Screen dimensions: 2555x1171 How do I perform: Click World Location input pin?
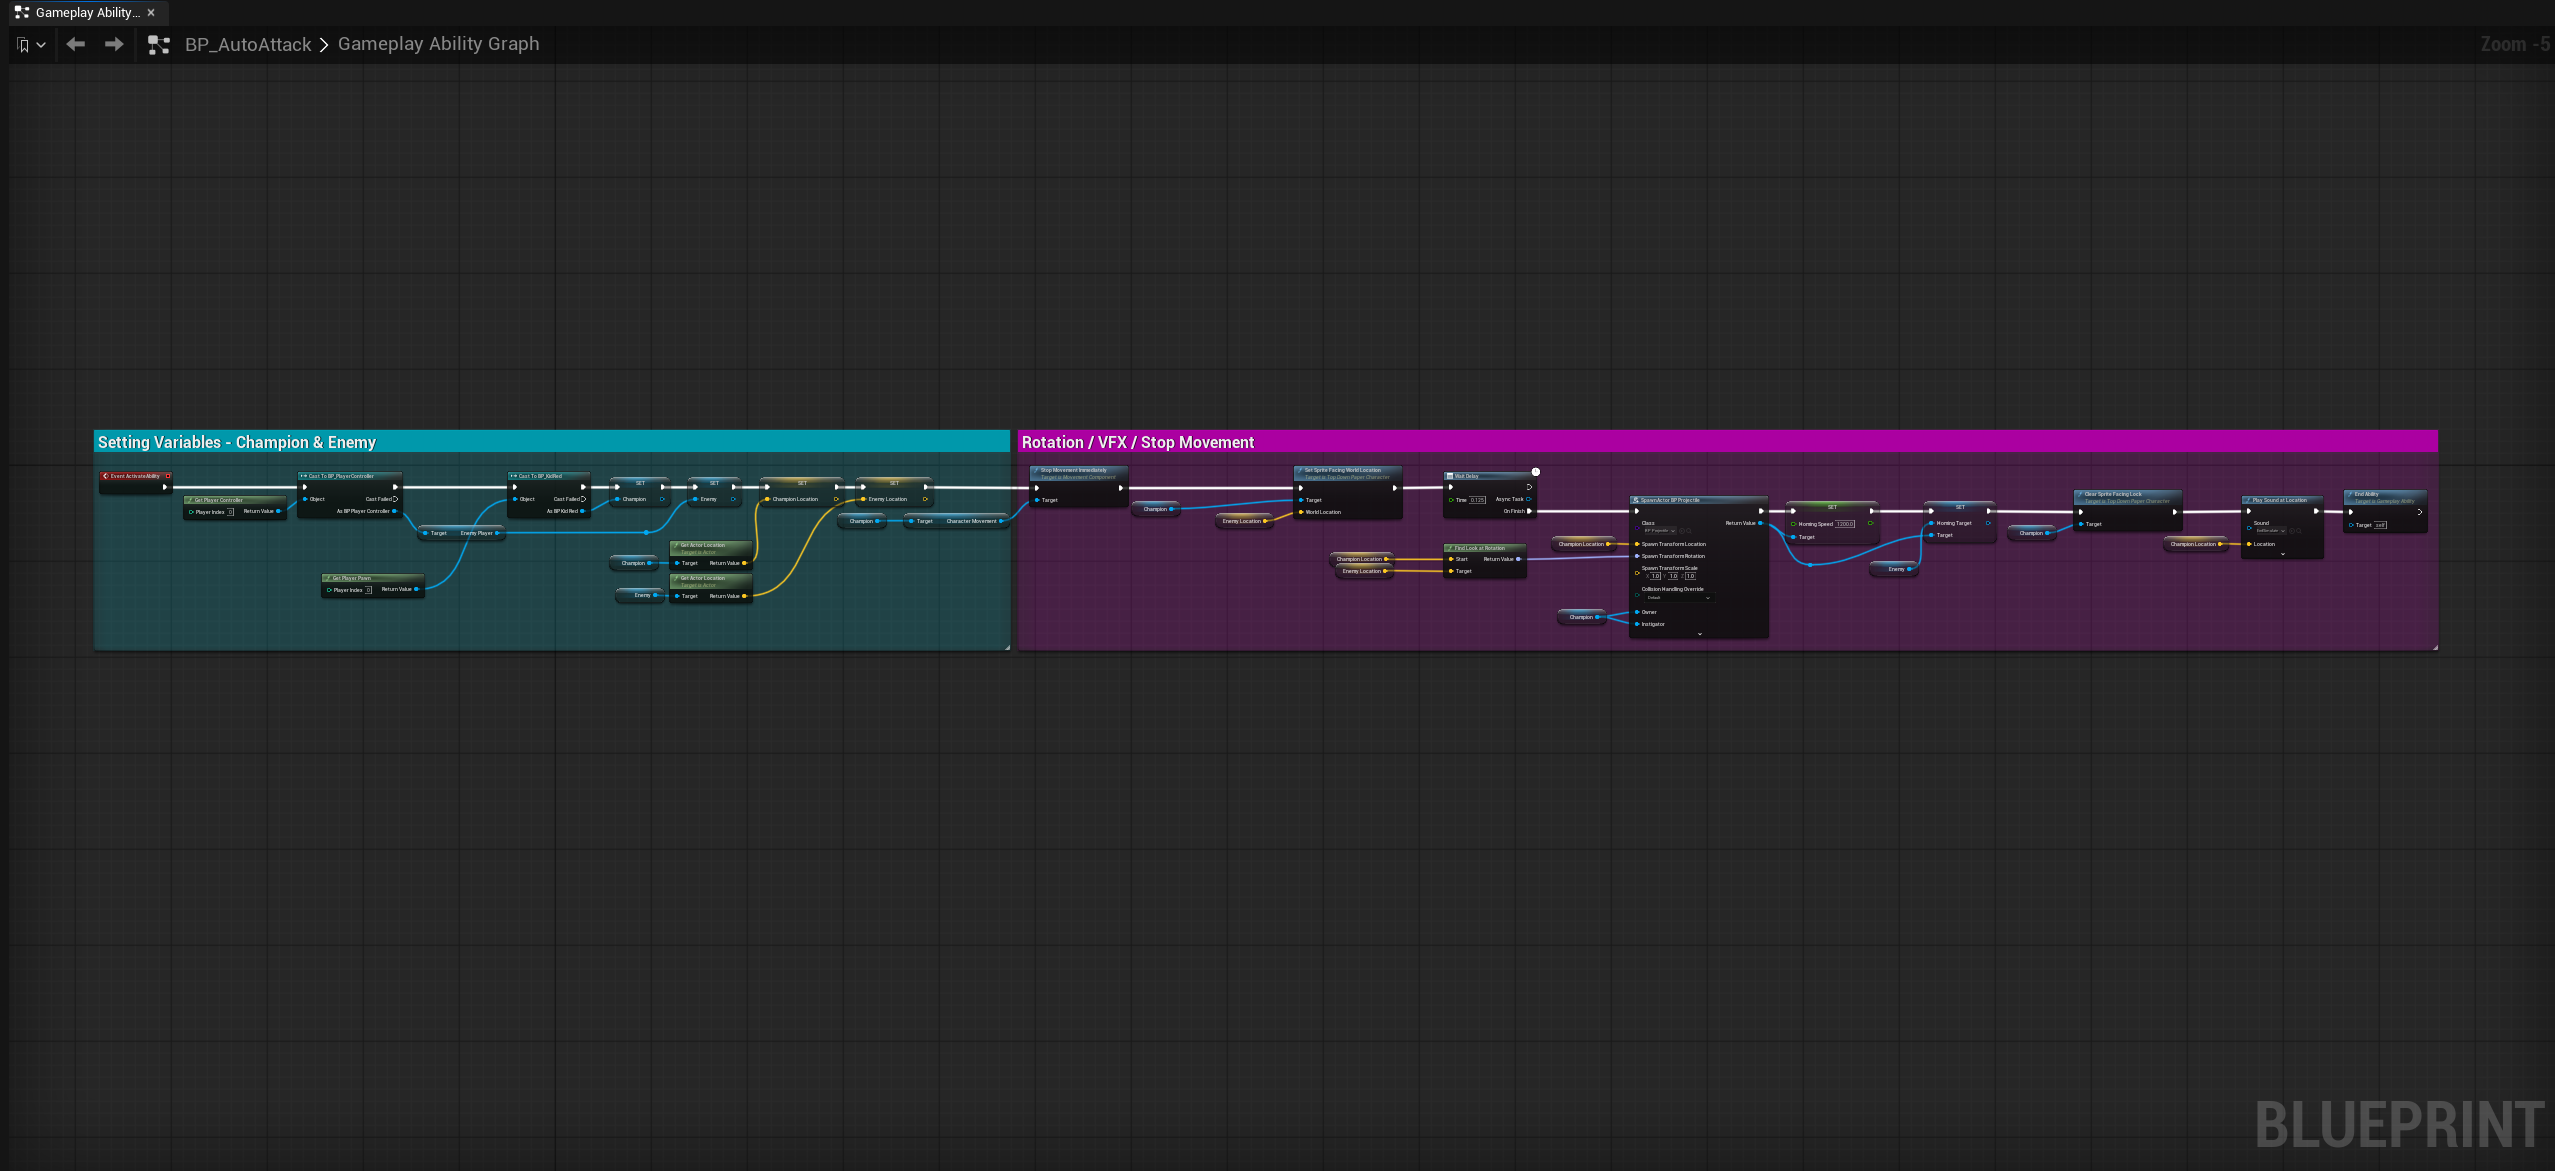click(x=1301, y=512)
